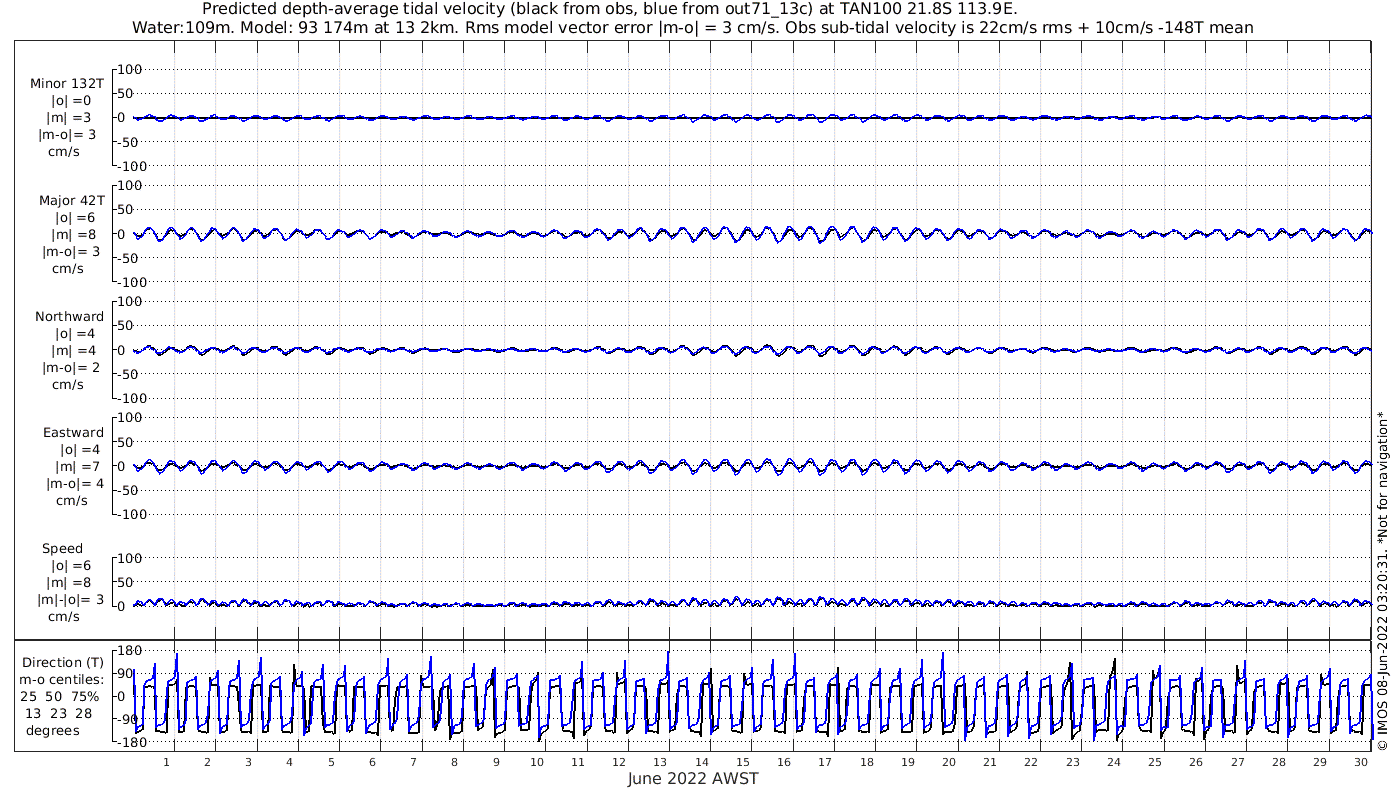Click the 'June 2022 AWST' x-axis label
Viewport: 1400px width, 800px height.
click(x=693, y=778)
